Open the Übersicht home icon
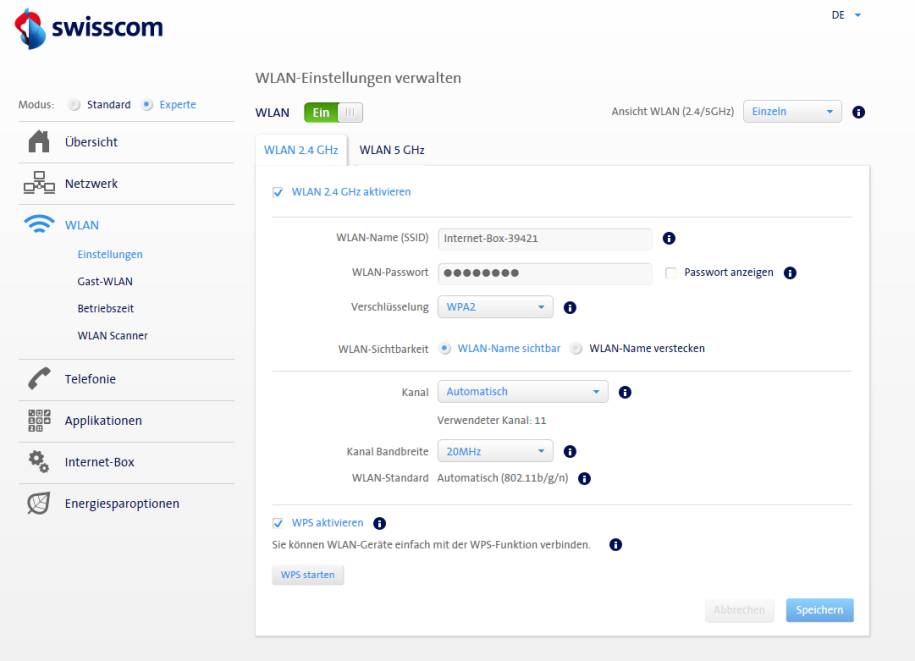Image resolution: width=915 pixels, height=661 pixels. (39, 142)
